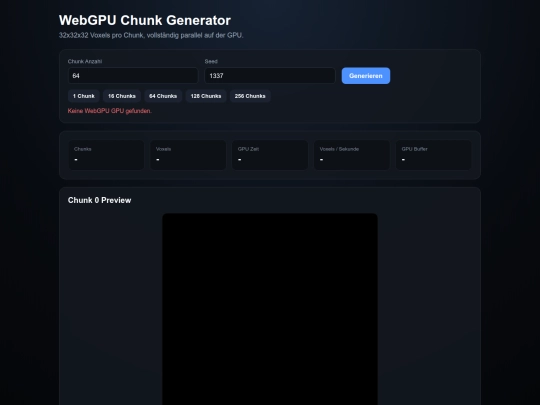Click the Chunk Anzahl label
The image size is (540, 405).
85,61
